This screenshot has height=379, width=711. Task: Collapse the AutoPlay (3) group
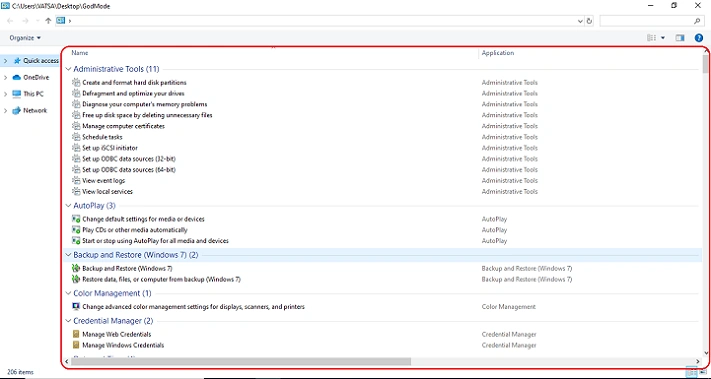[x=68, y=206]
